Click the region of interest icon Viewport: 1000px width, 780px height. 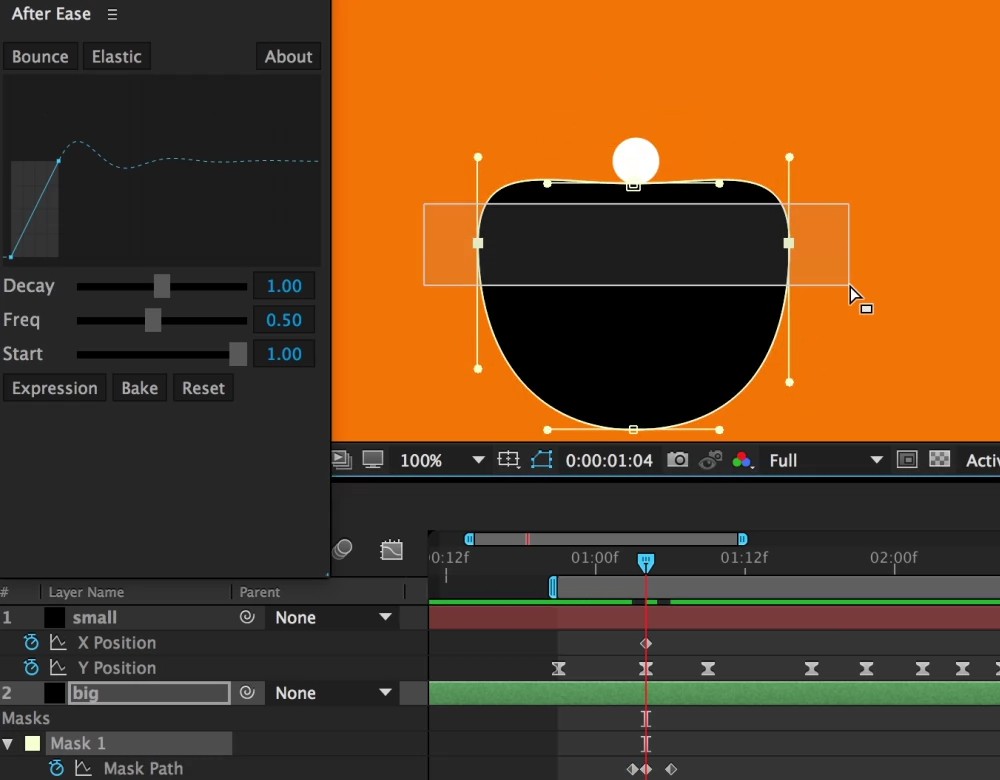508,459
